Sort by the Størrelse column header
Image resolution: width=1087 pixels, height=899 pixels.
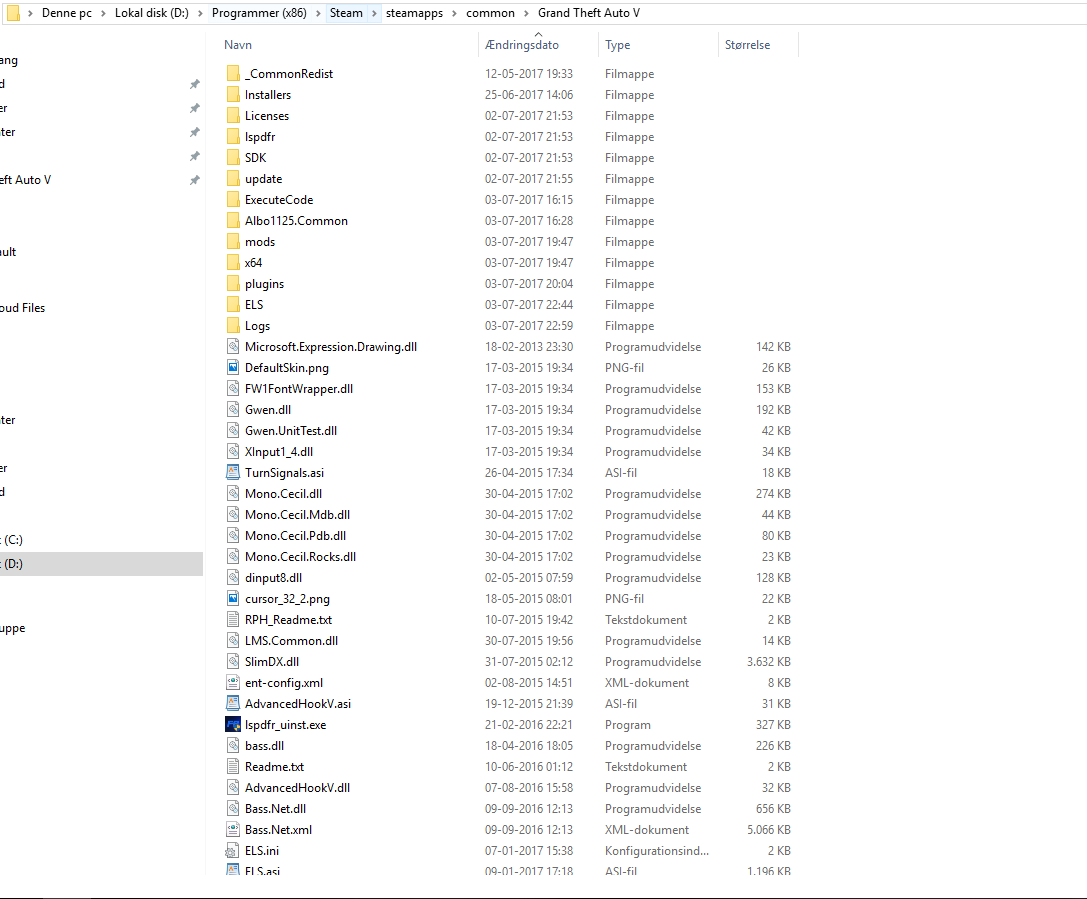point(747,45)
